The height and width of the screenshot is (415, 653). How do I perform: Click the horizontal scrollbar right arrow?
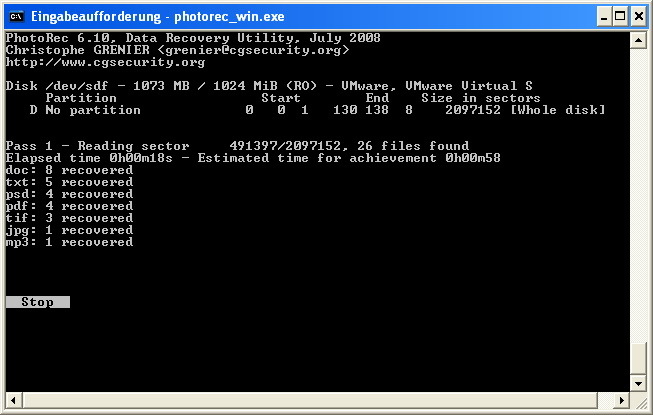pos(622,400)
